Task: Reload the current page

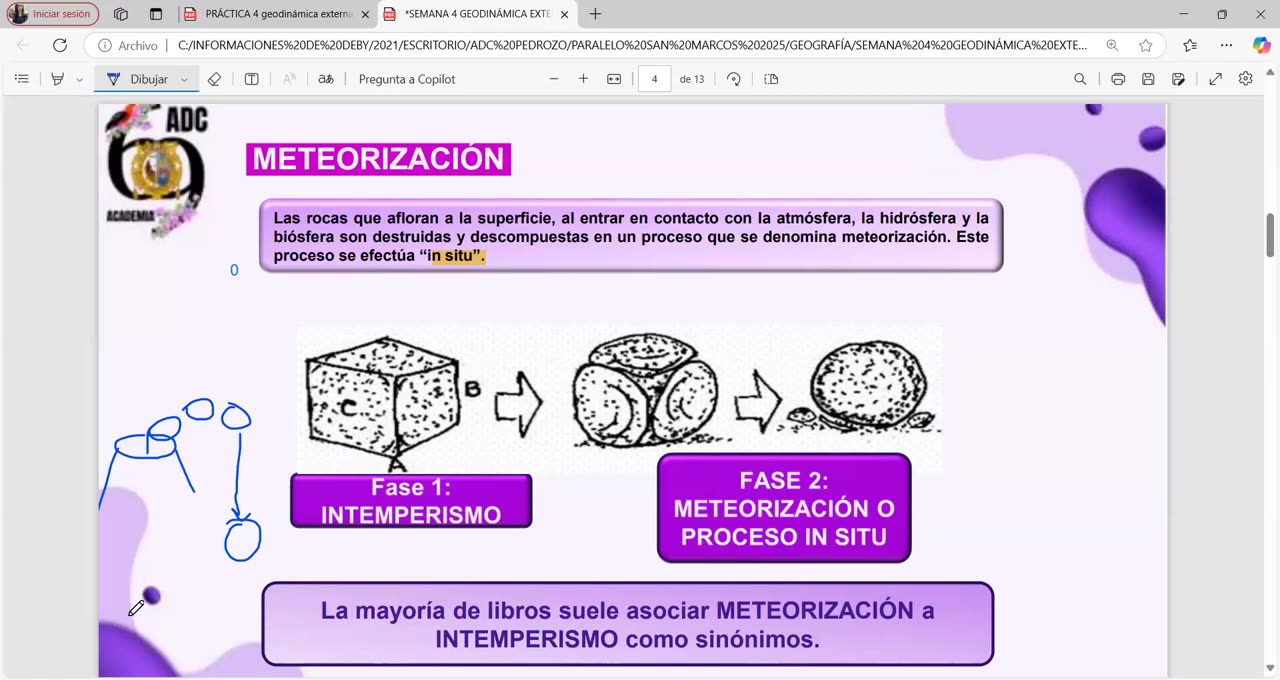Action: tap(60, 45)
